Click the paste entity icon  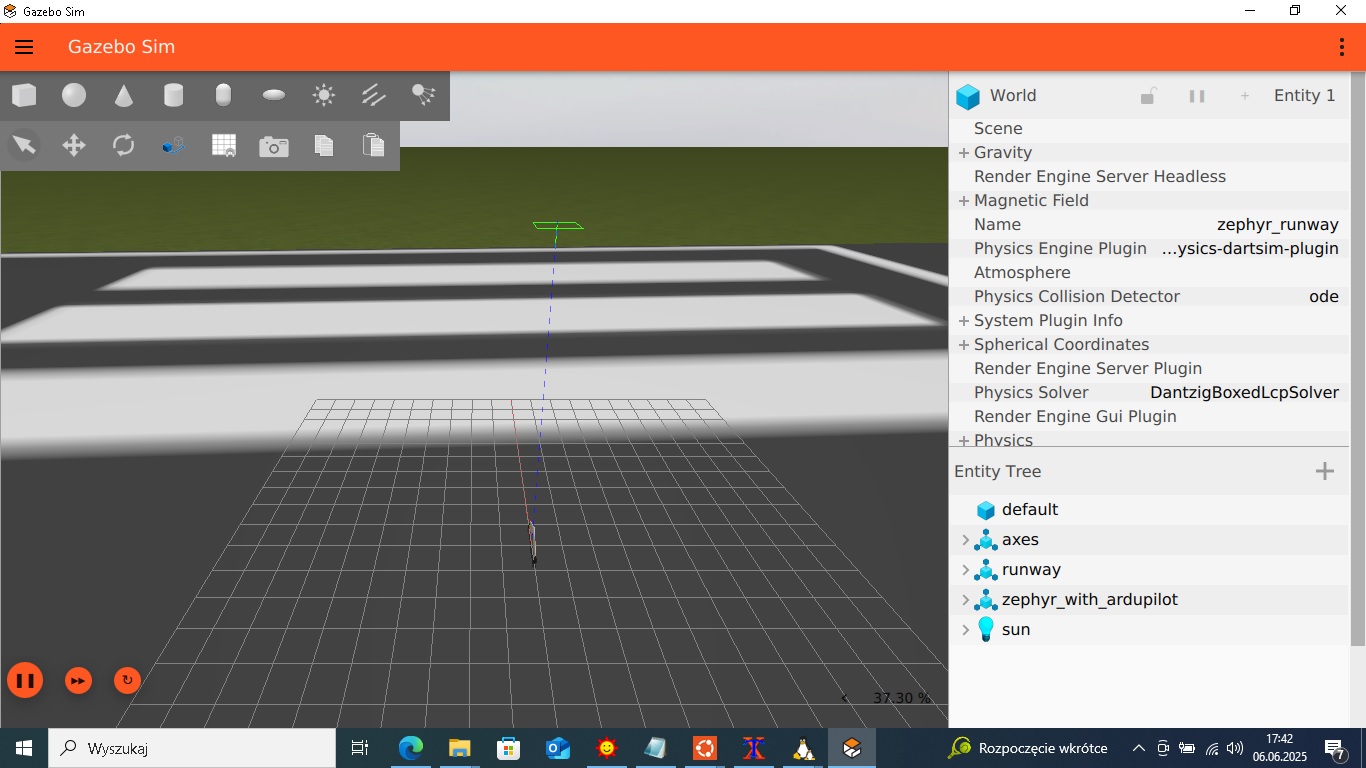(x=372, y=145)
